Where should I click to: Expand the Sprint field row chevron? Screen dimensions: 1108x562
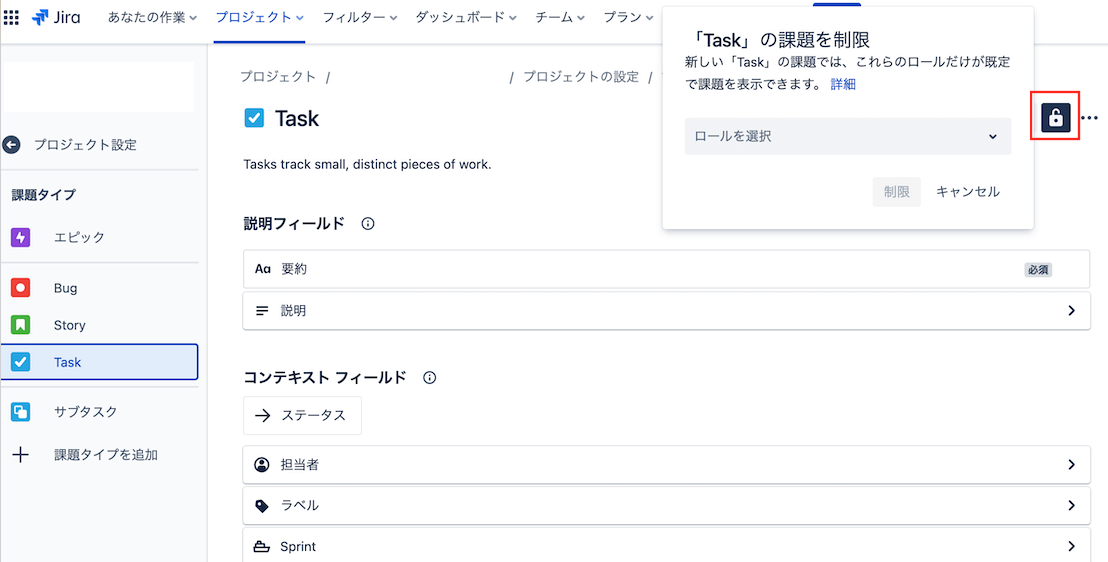[1071, 546]
